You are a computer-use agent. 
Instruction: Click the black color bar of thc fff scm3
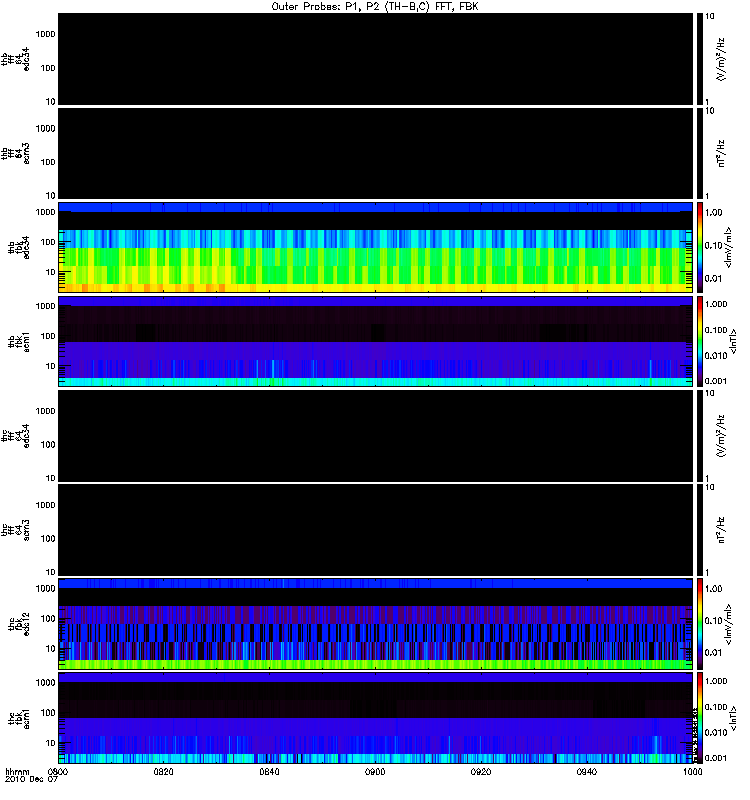(700, 530)
